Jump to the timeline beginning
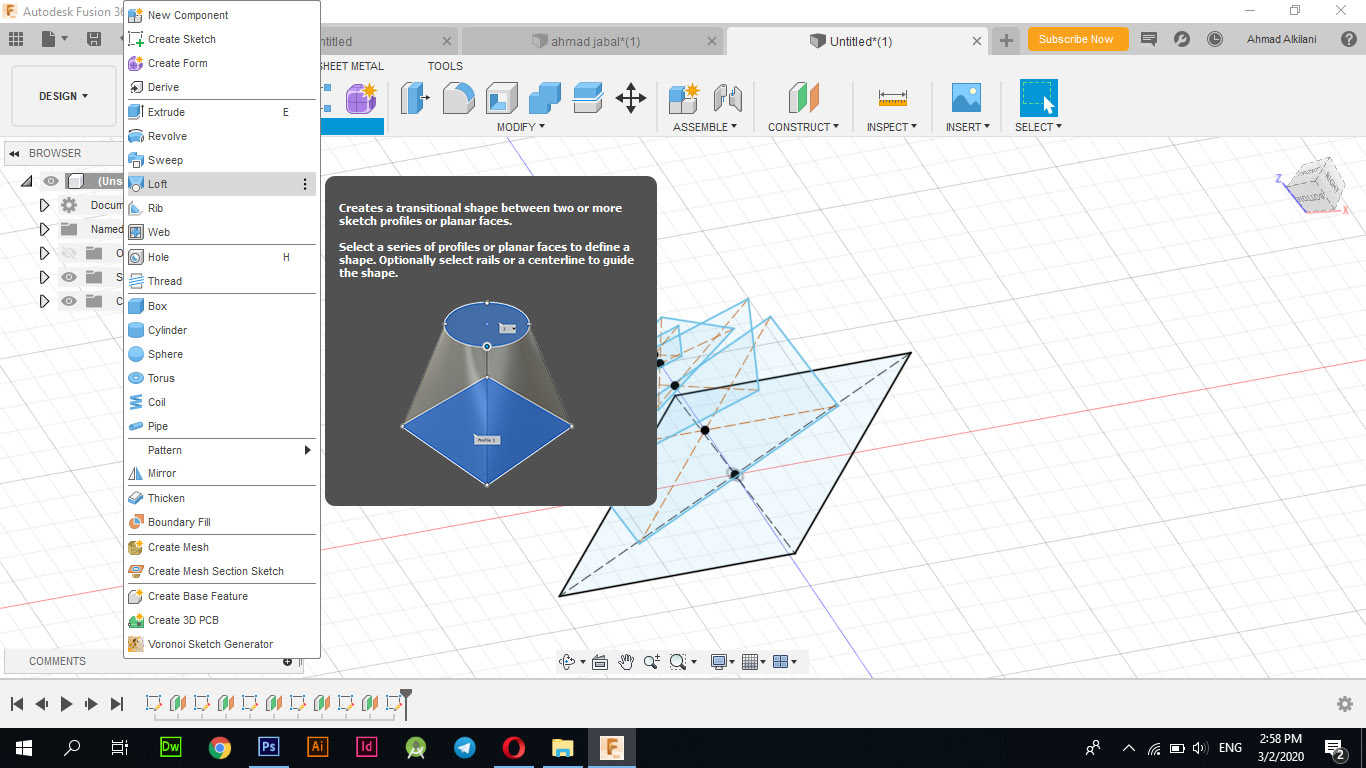This screenshot has width=1366, height=768. (17, 704)
